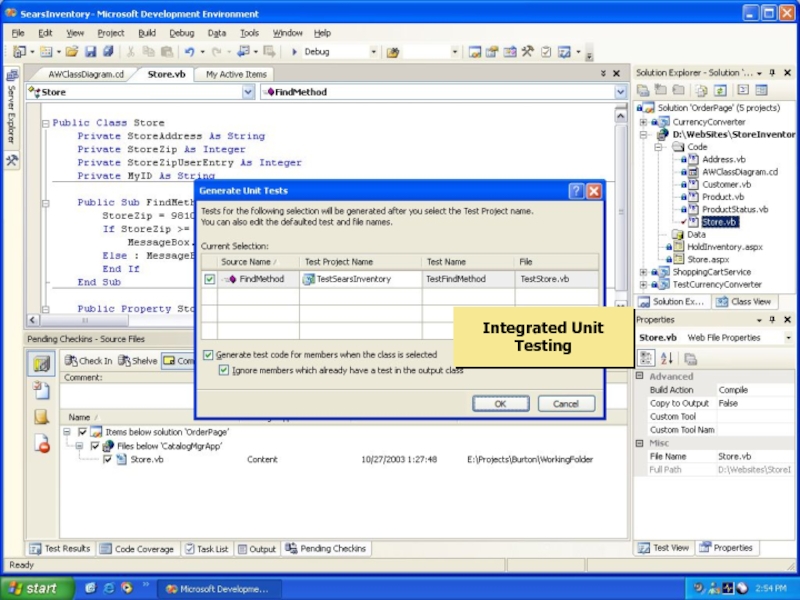Sort properties alphabetically with A-Z icon
The image size is (800, 600).
pos(665,359)
